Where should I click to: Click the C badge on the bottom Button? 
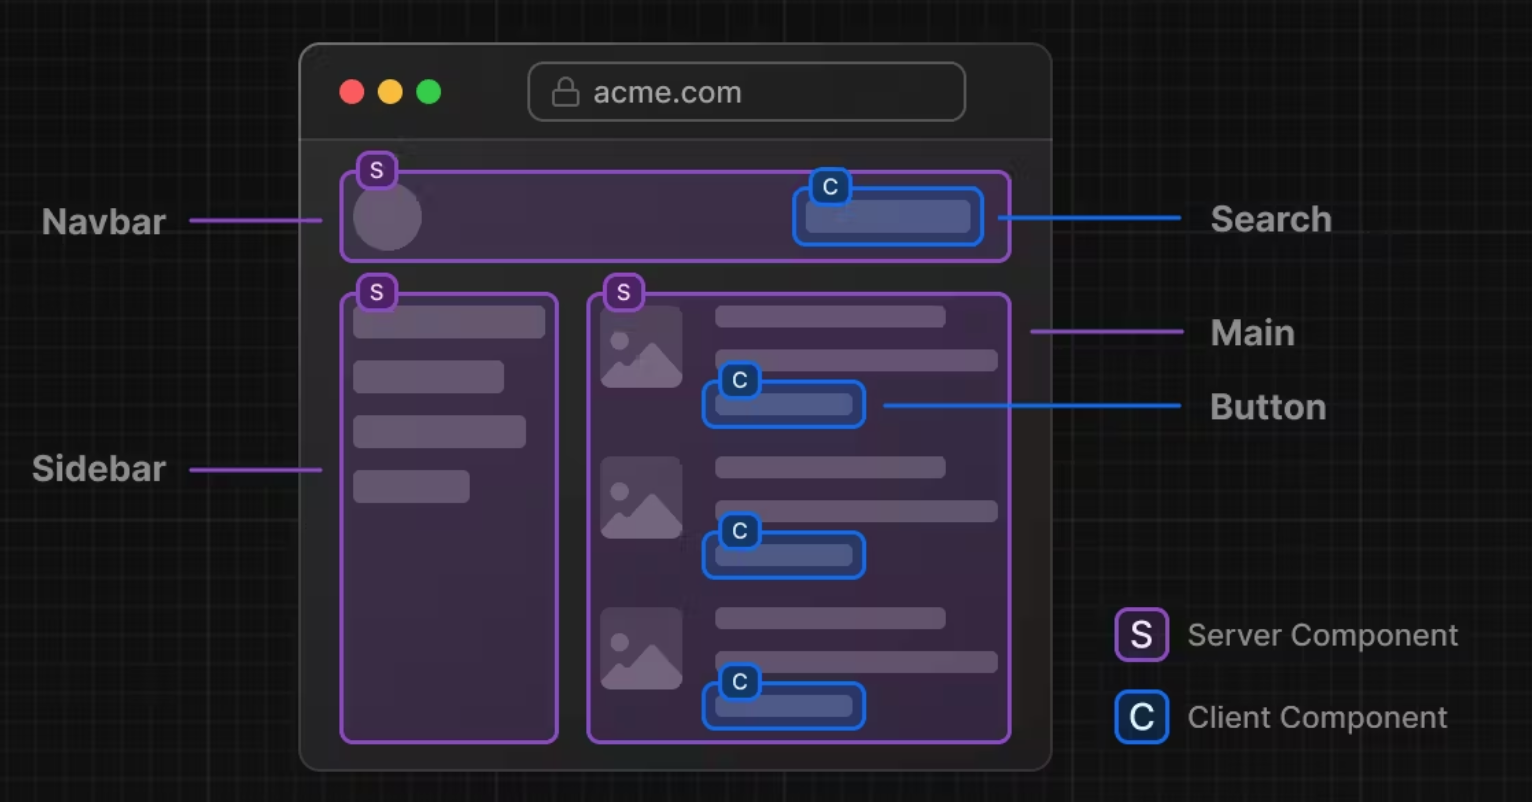click(740, 683)
